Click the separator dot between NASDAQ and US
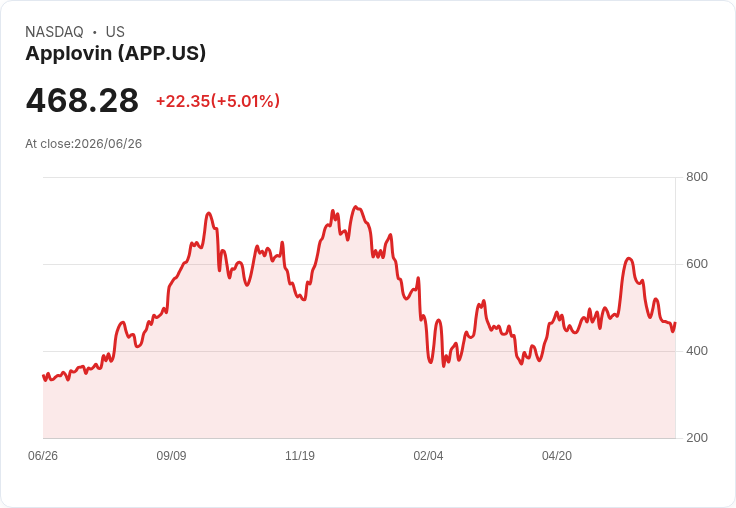736x508 pixels. (x=95, y=32)
